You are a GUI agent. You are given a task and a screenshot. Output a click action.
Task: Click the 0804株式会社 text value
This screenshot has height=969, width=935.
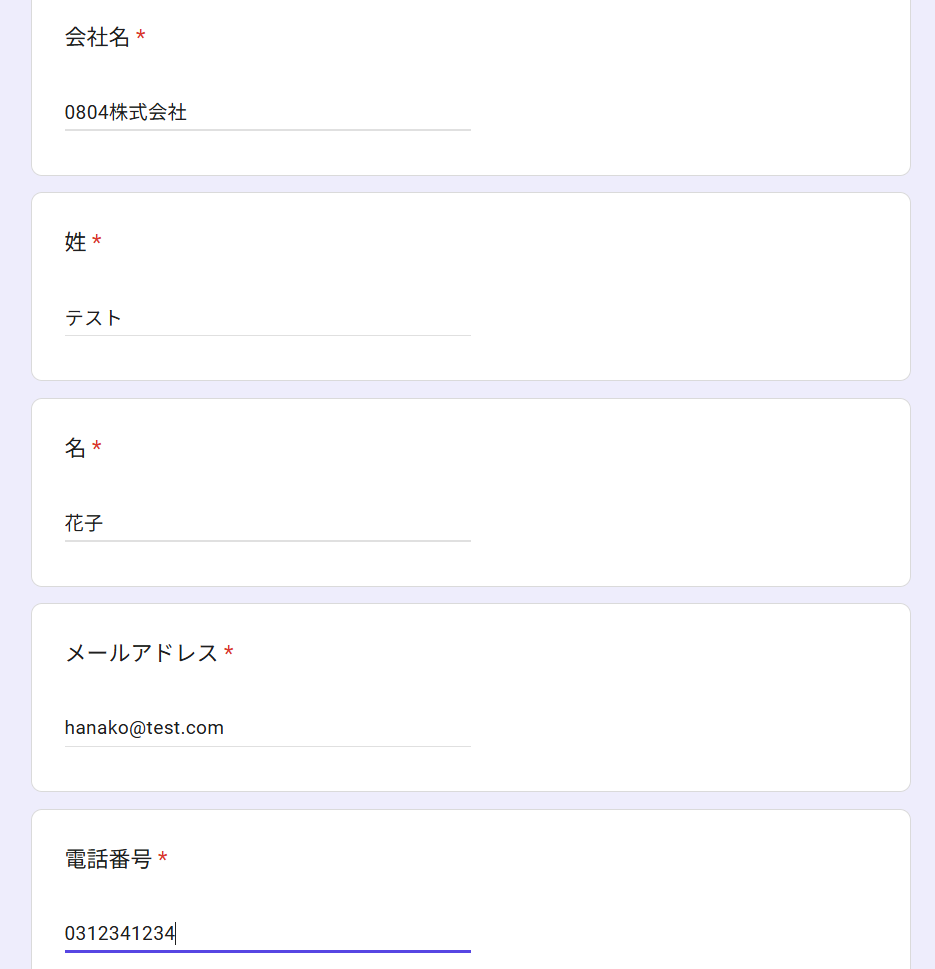coord(125,112)
